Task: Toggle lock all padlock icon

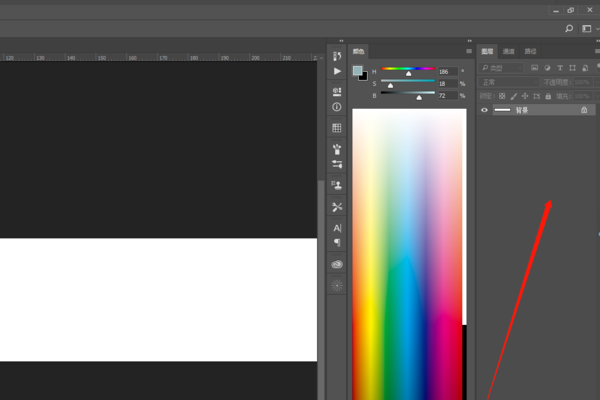Action: click(x=548, y=96)
